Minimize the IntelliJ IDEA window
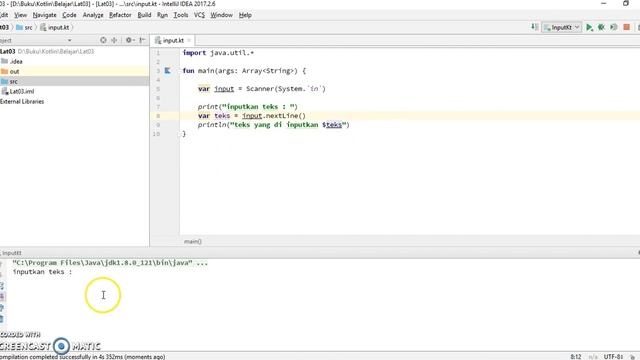Viewport: 640px width, 360px height. click(604, 4)
